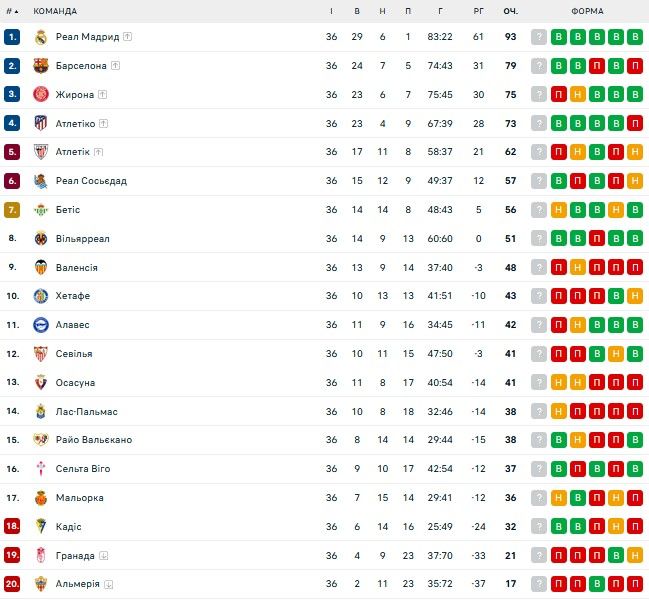Click the Osasuna club crest
649x600 pixels.
pyautogui.click(x=41, y=383)
